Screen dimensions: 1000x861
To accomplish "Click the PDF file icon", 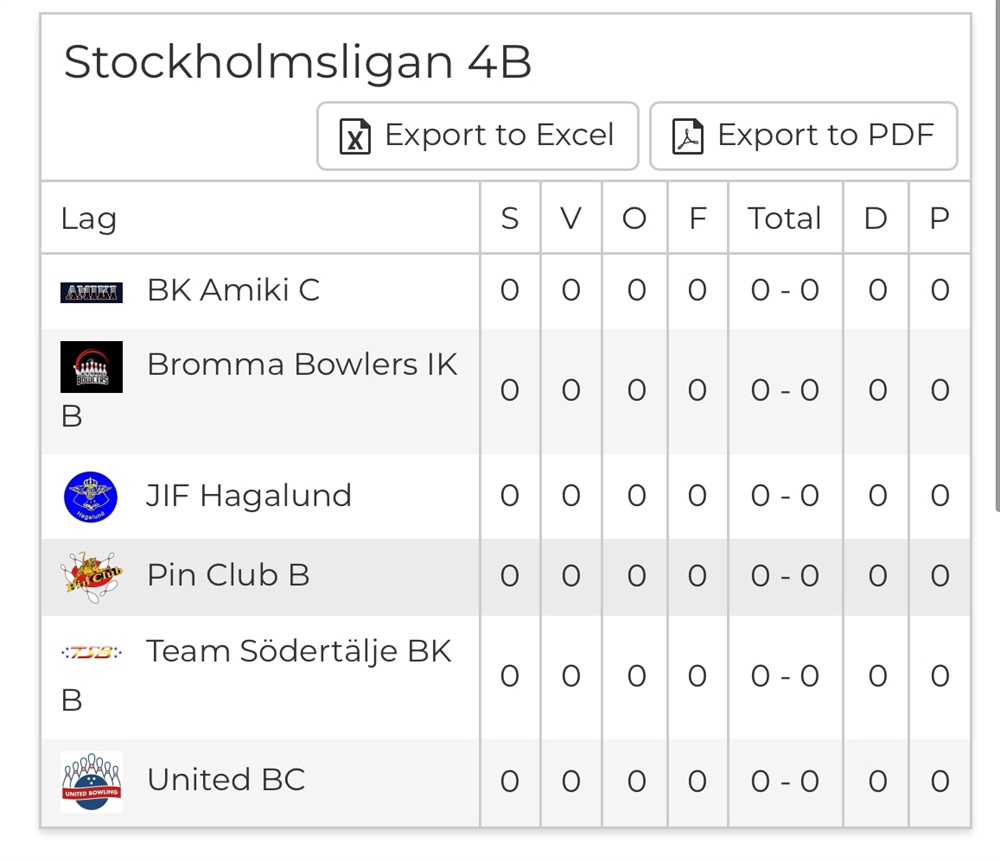I will [688, 136].
